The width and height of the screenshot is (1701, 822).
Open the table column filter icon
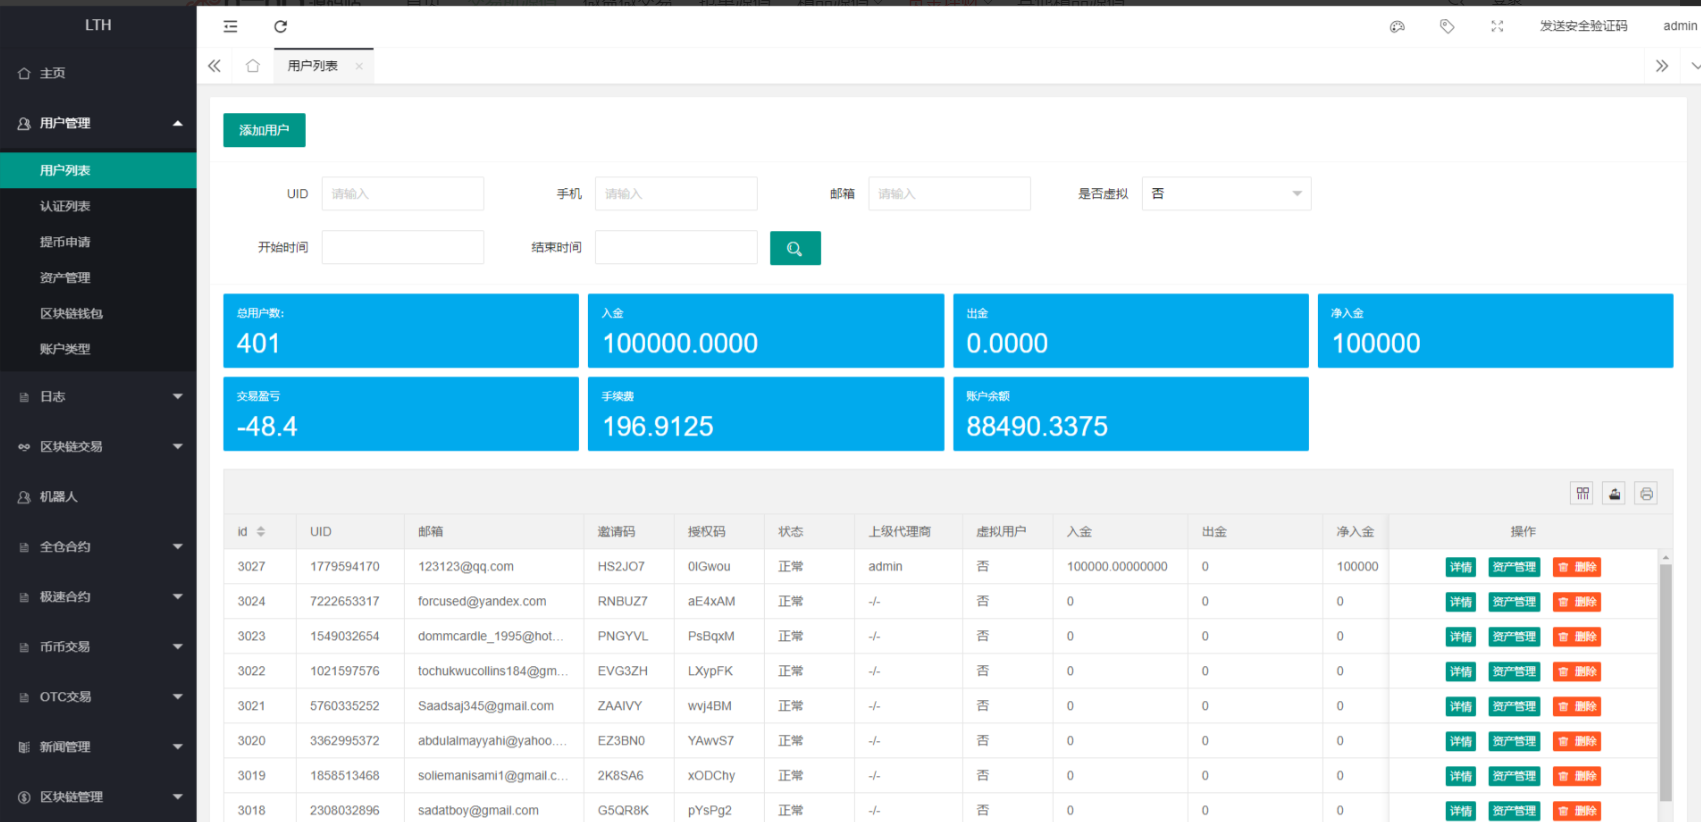(1582, 493)
